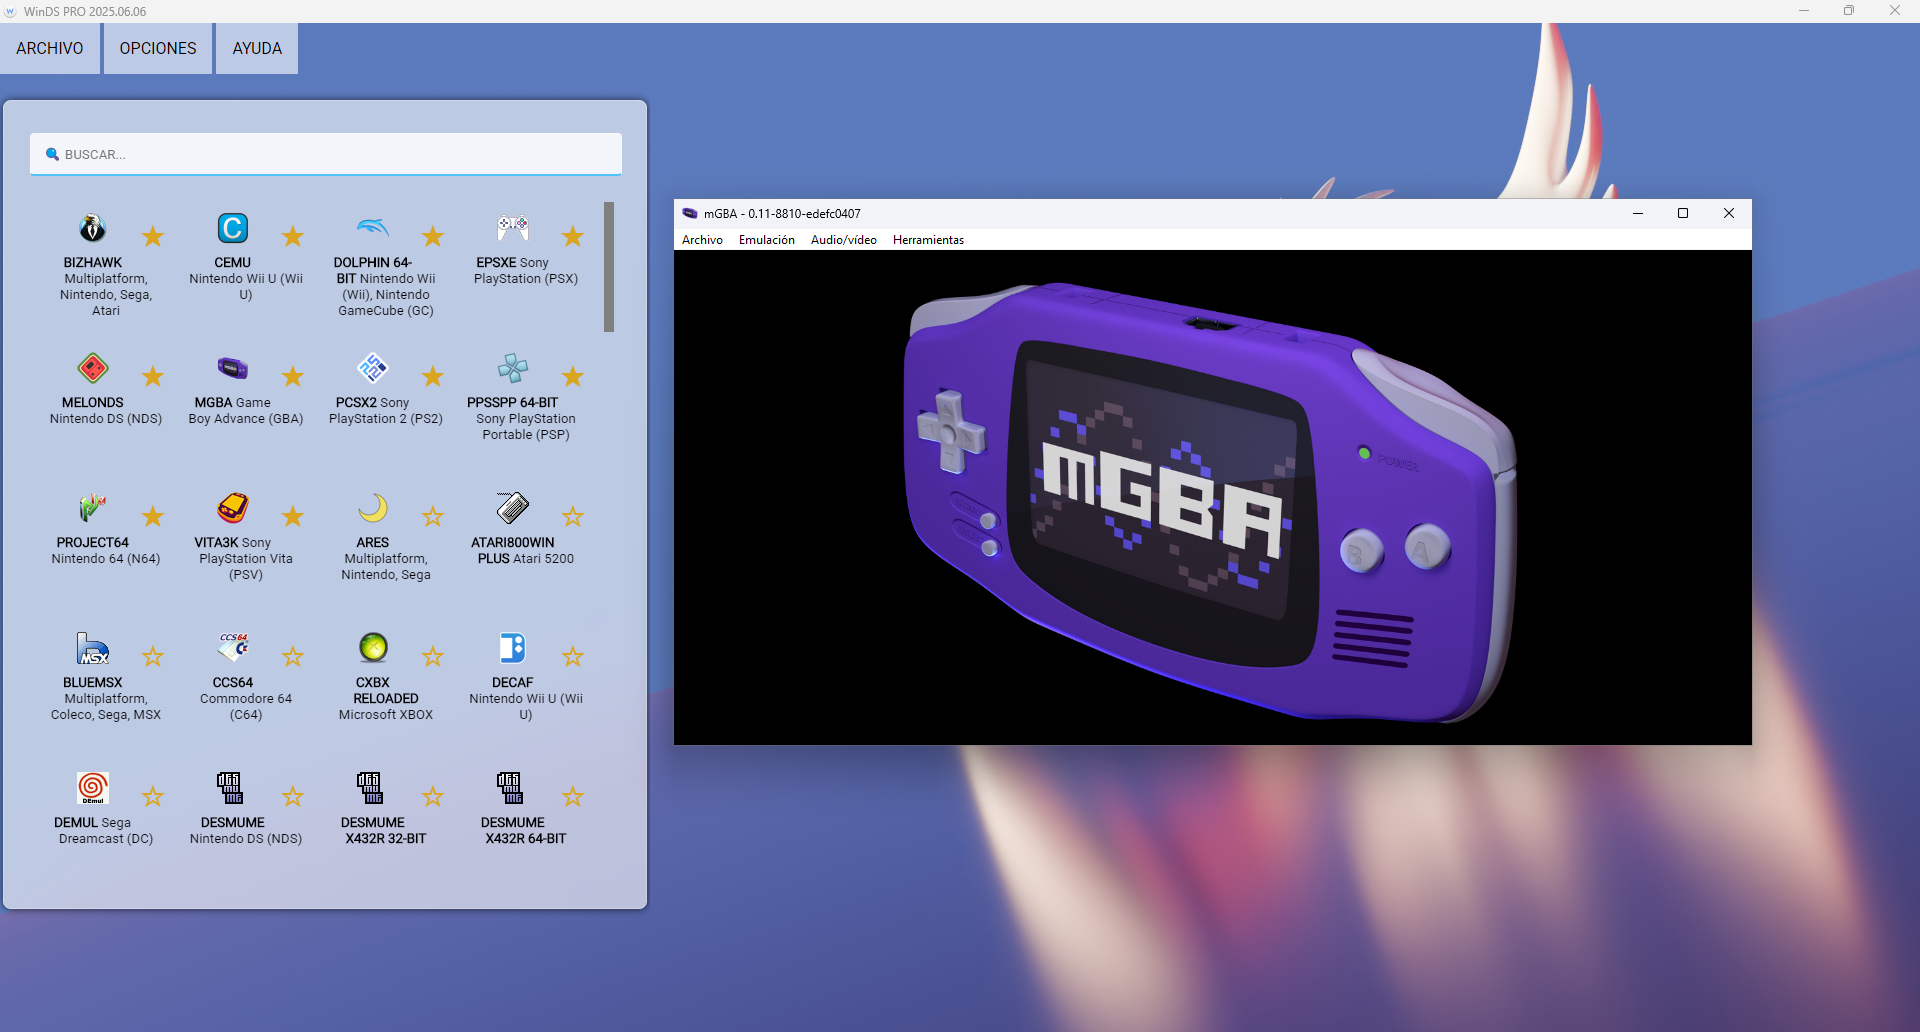Minimize the WinDS PRO window
Viewport: 1920px width, 1032px height.
click(1804, 11)
